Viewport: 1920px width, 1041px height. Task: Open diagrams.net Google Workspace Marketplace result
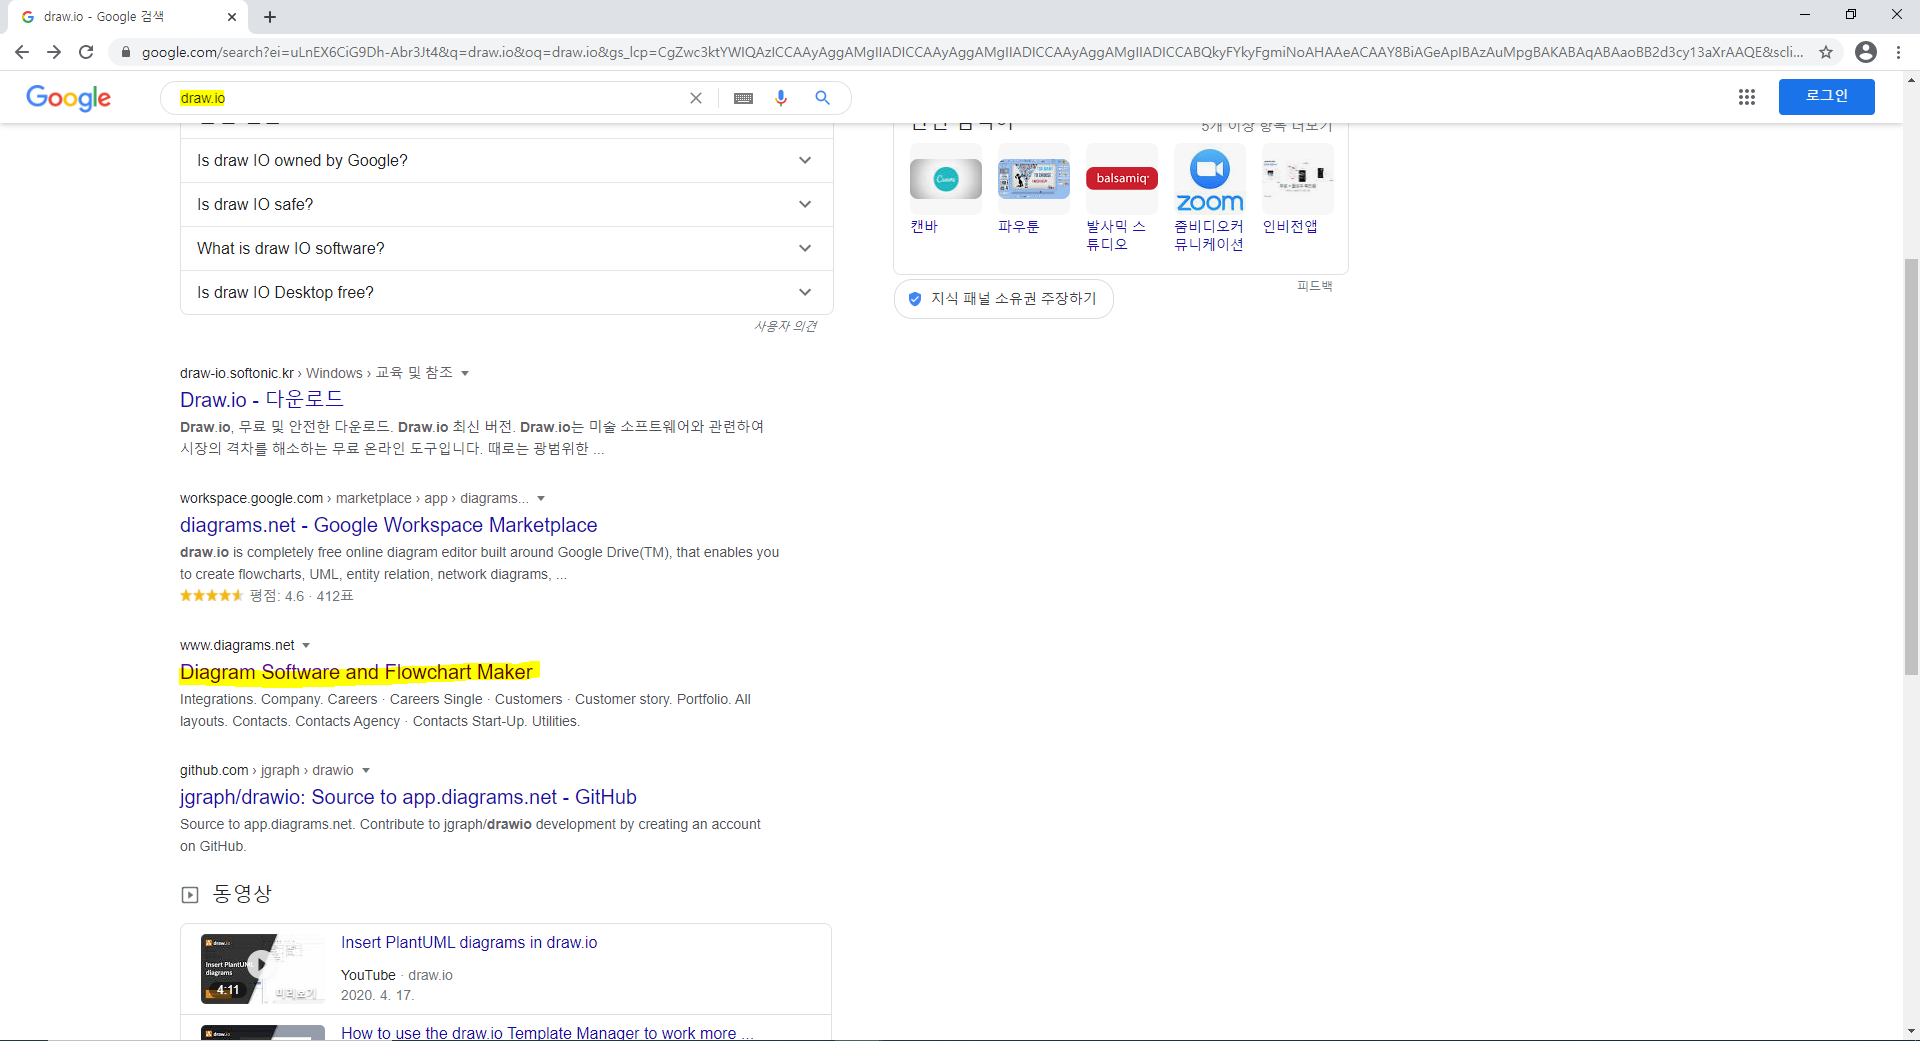(x=388, y=525)
